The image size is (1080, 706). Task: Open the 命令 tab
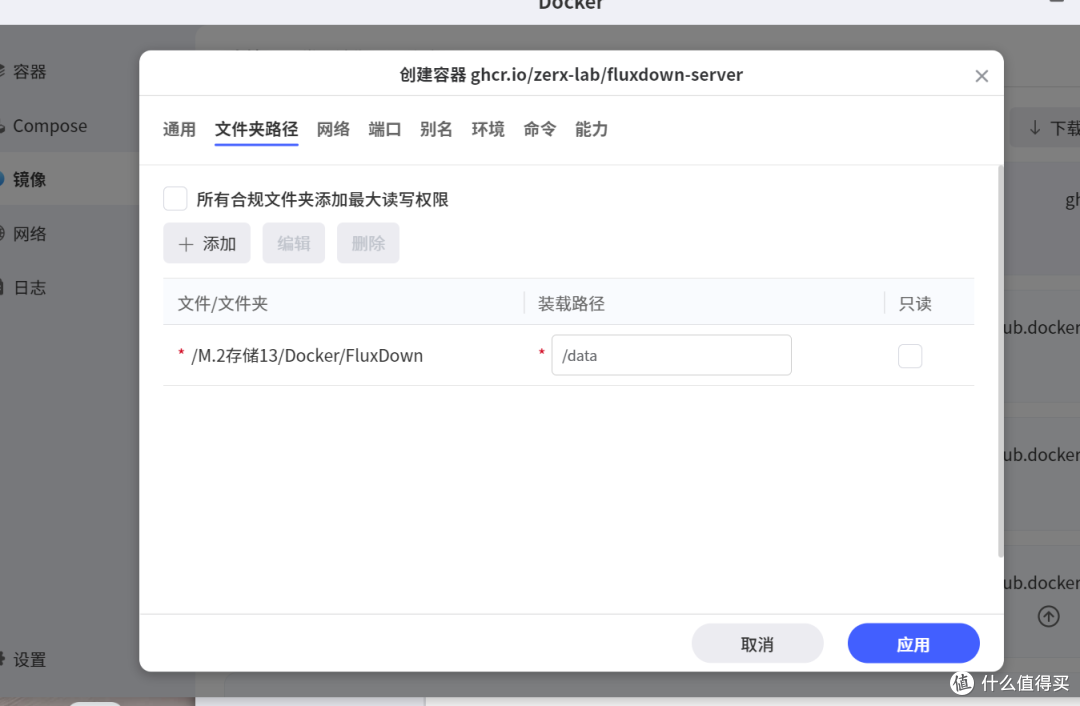click(539, 129)
